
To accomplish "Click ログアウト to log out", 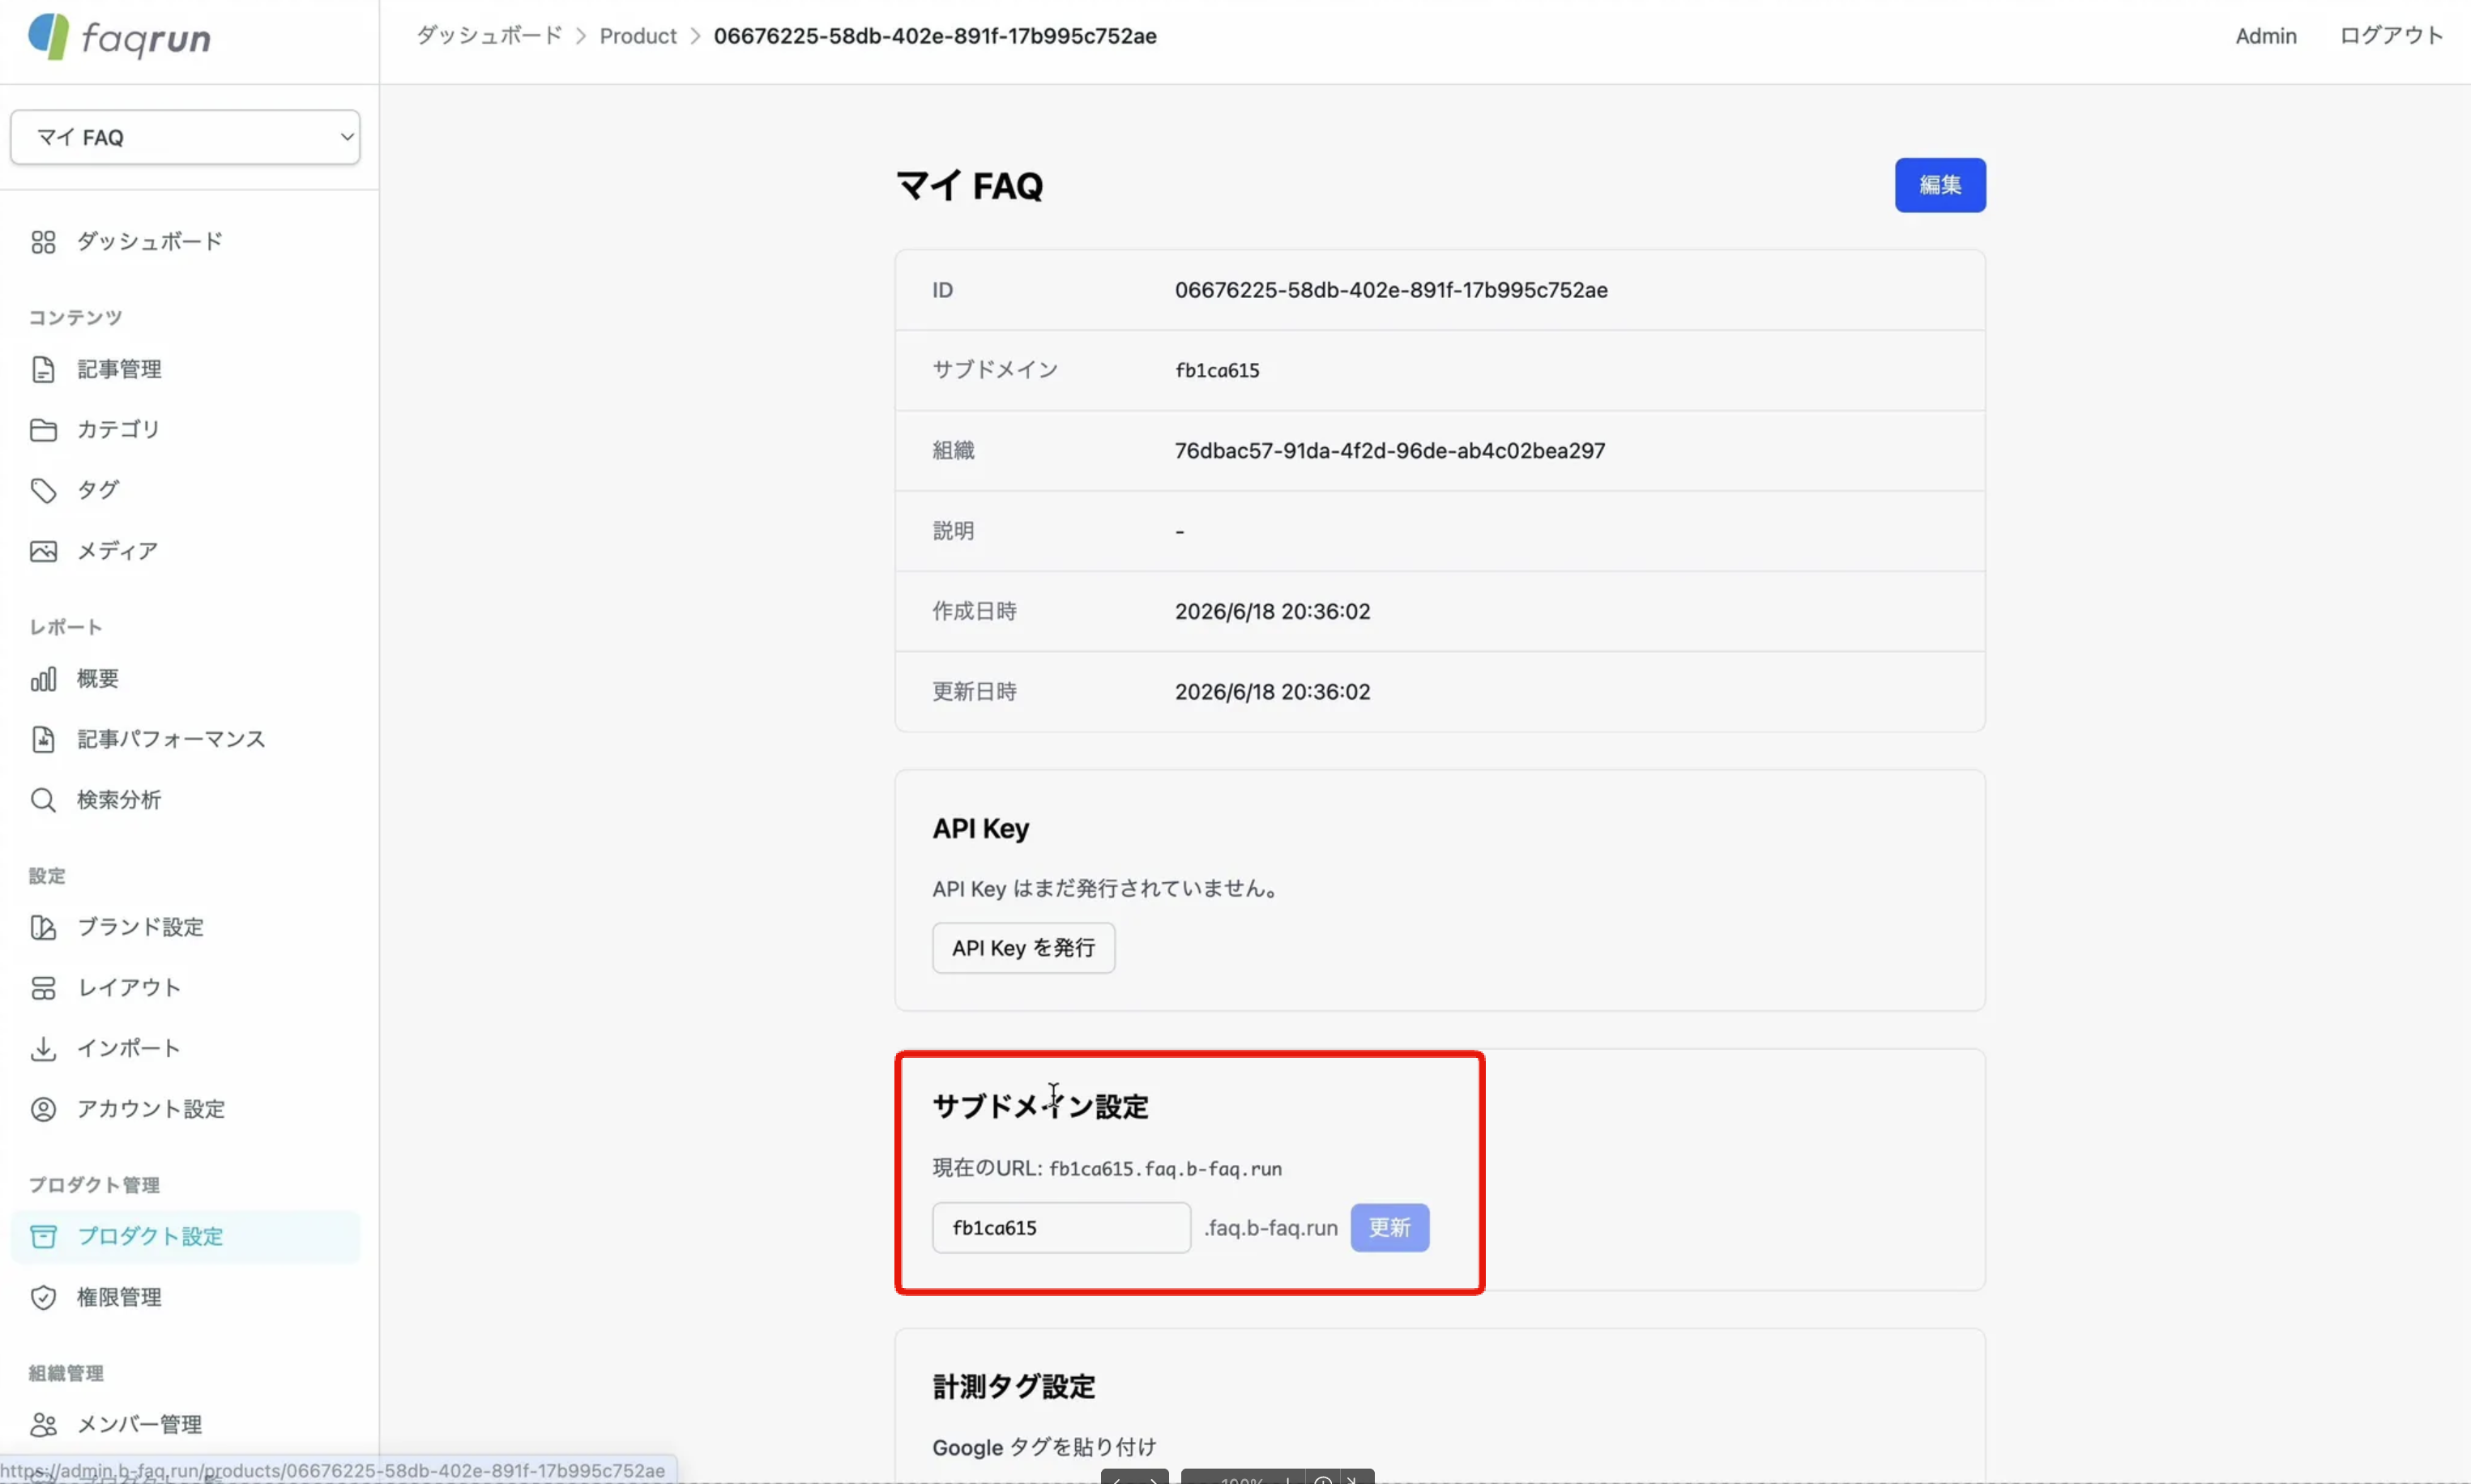I will click(x=2391, y=36).
